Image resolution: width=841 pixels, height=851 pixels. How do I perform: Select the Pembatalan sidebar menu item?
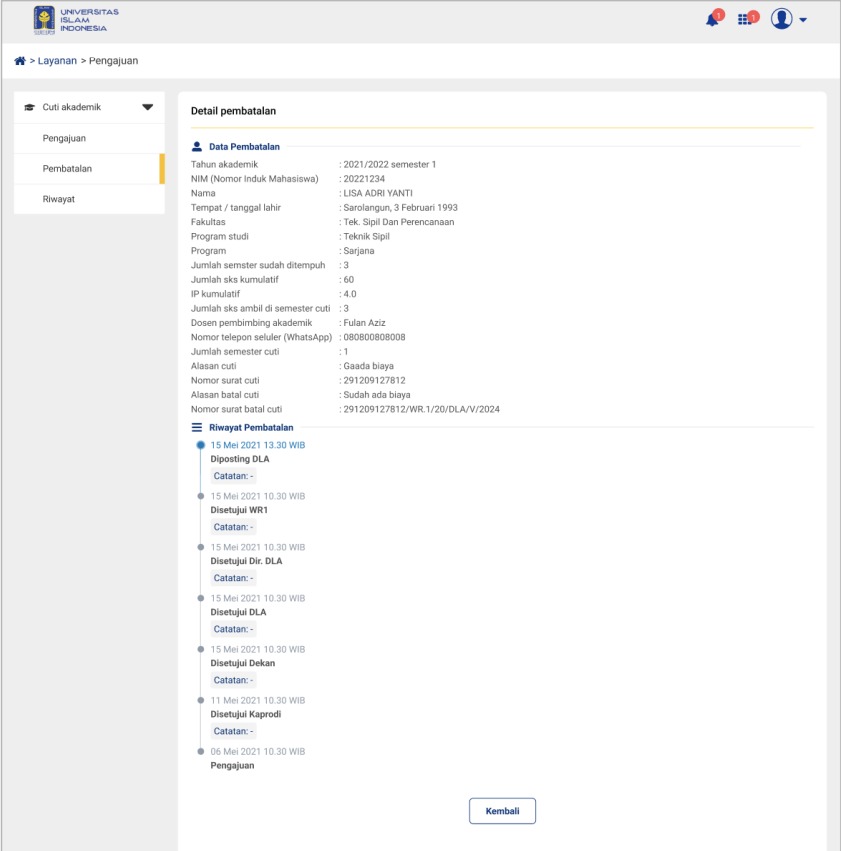67,169
